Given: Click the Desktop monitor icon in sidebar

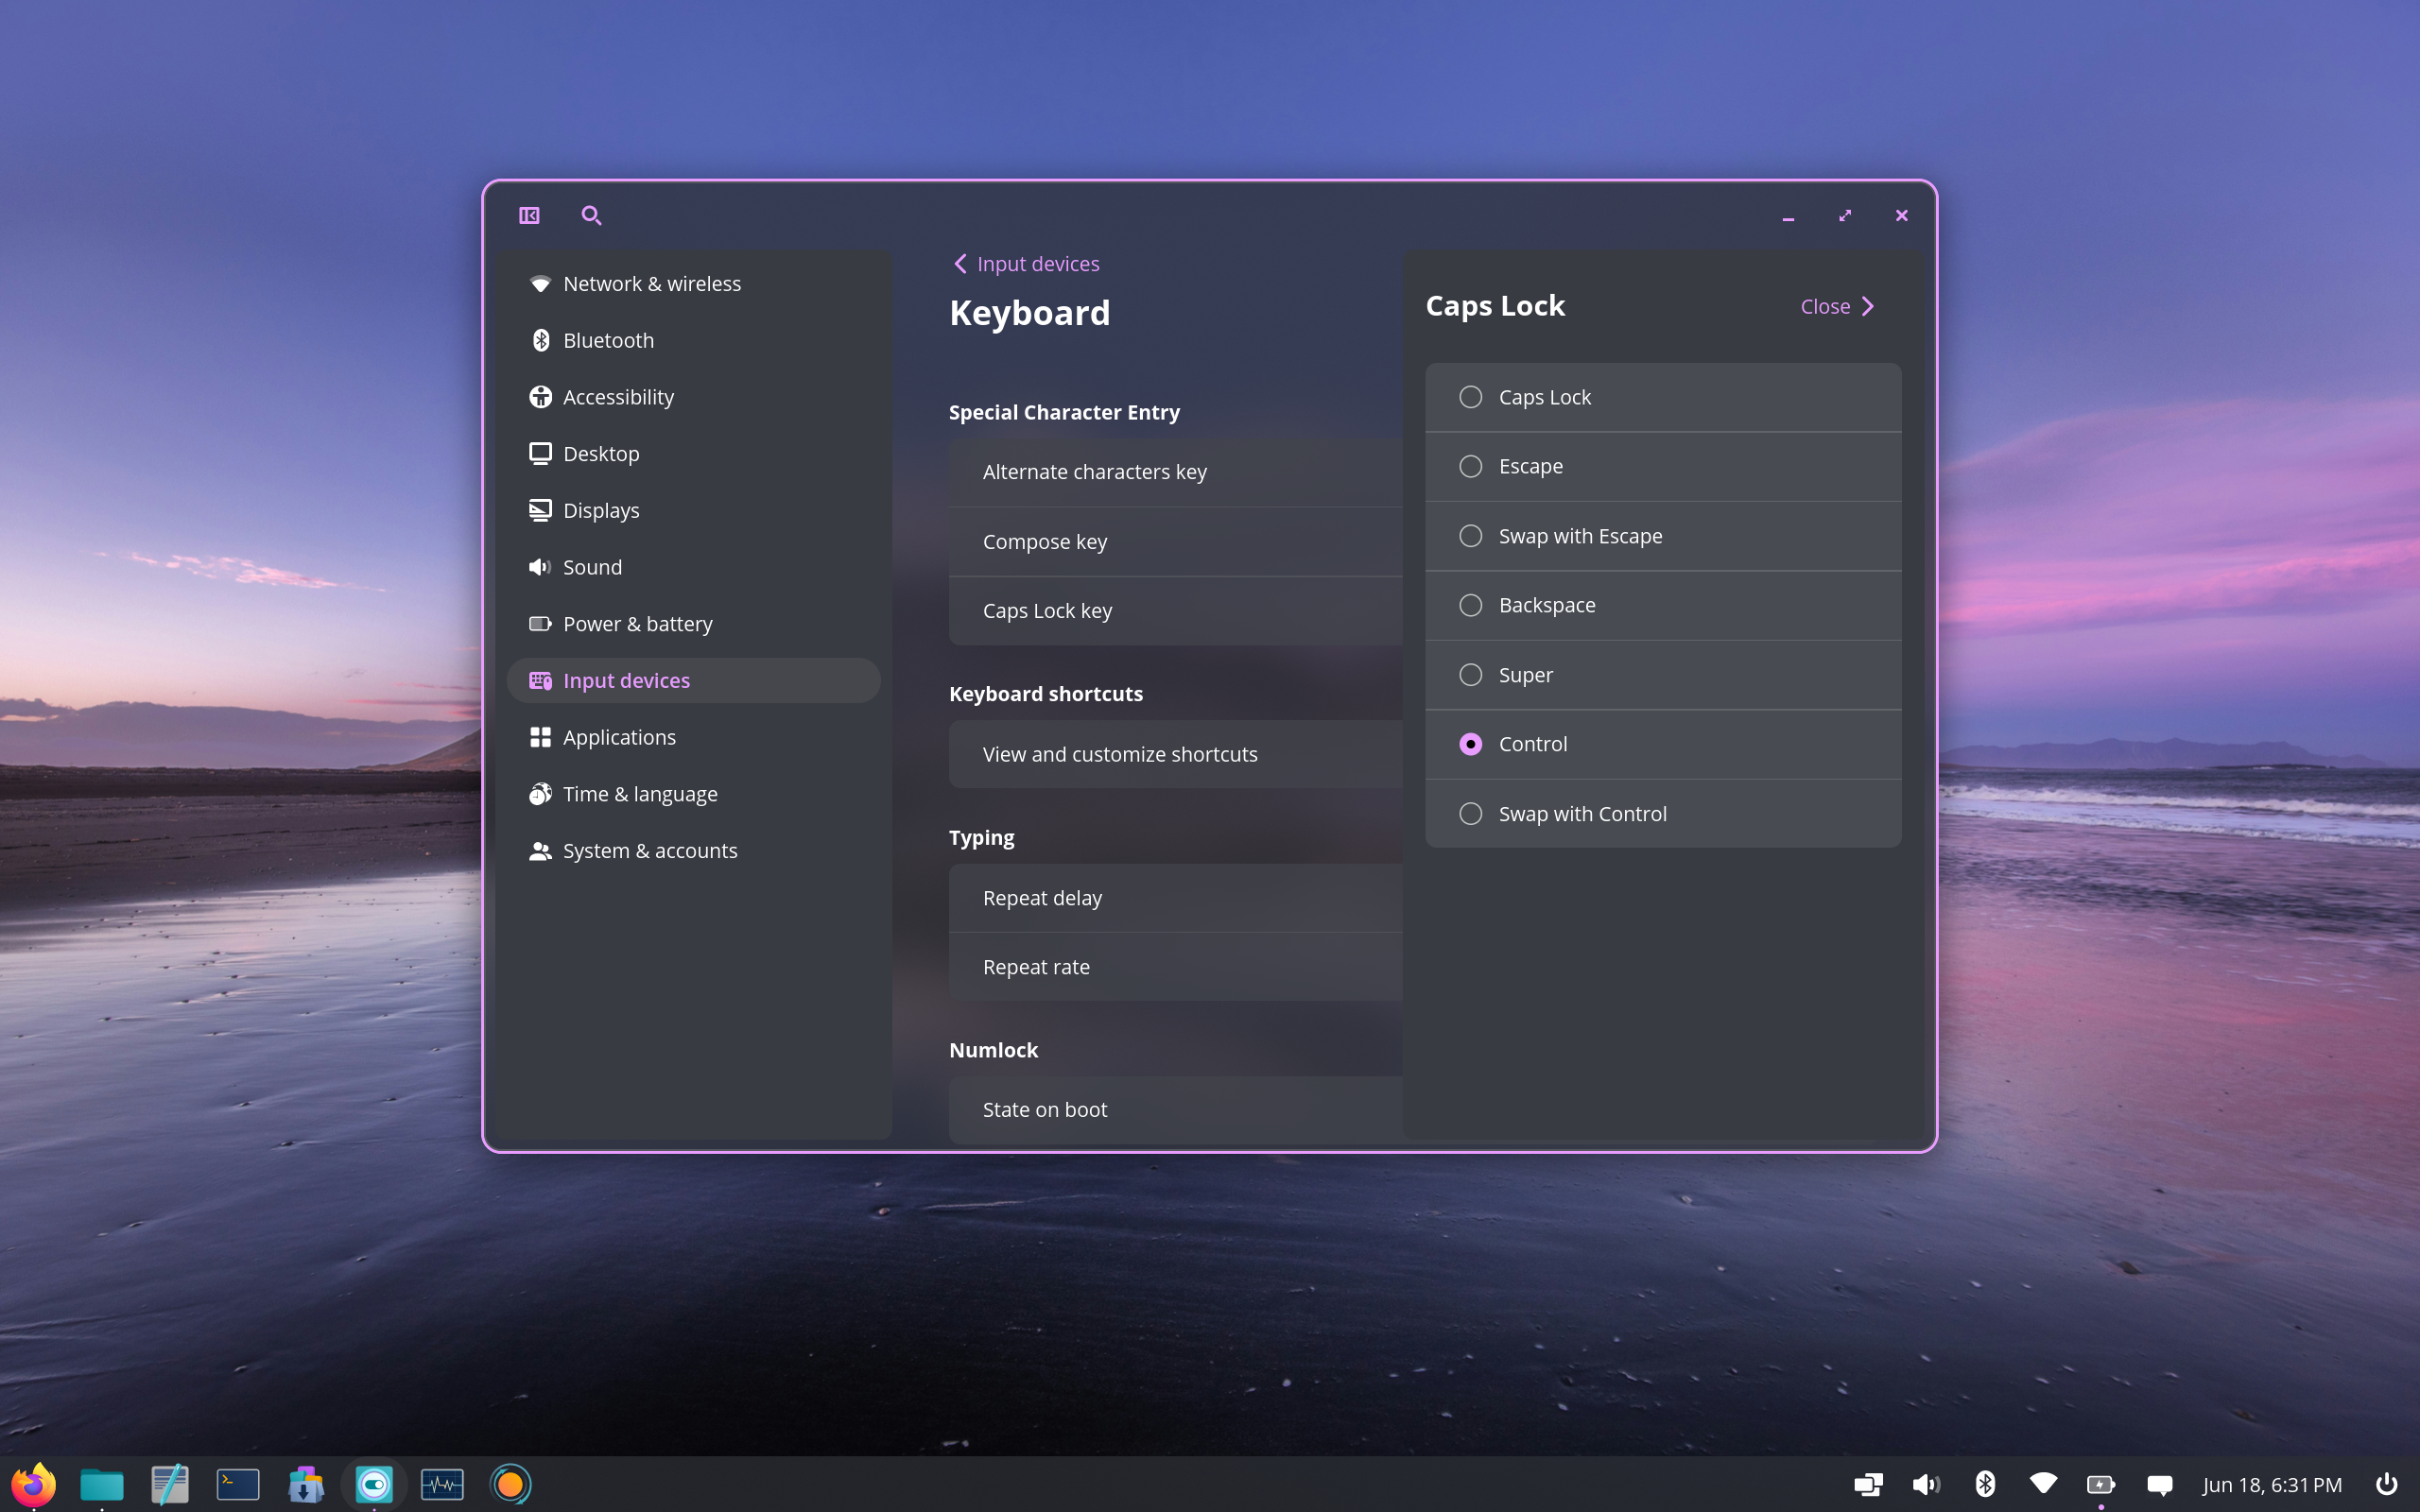Looking at the screenshot, I should [x=540, y=454].
